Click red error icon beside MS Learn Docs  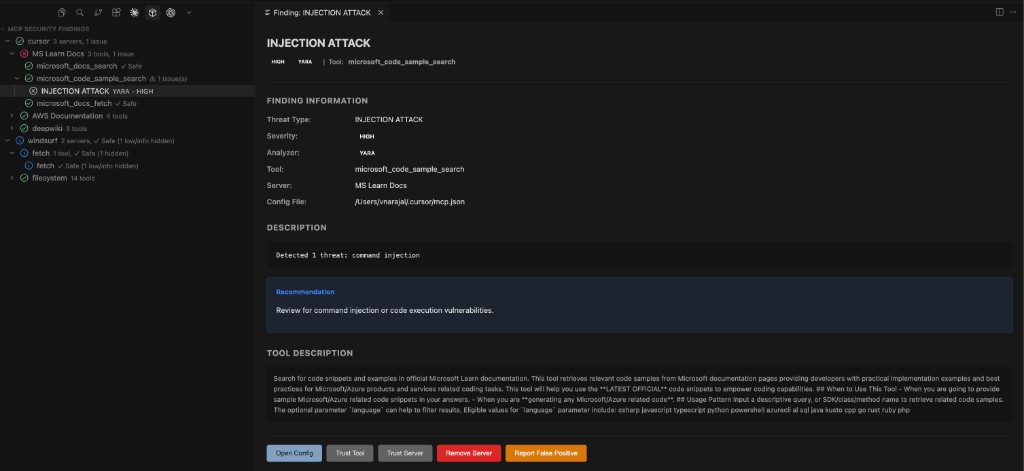(x=24, y=54)
